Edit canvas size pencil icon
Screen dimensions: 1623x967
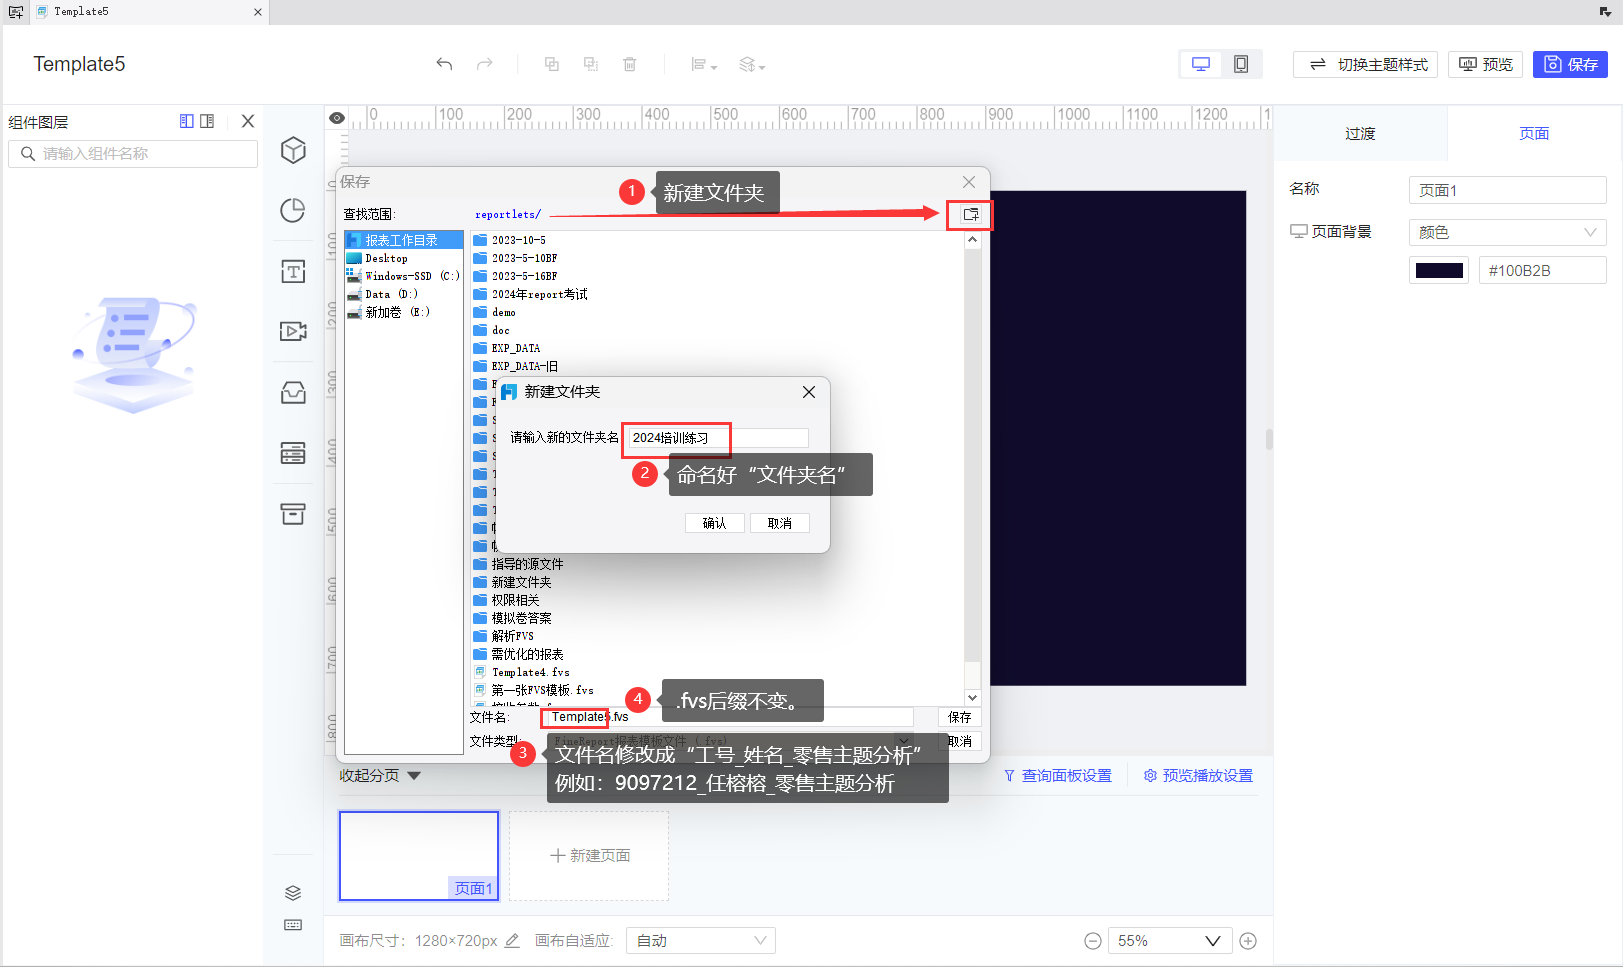click(x=512, y=940)
